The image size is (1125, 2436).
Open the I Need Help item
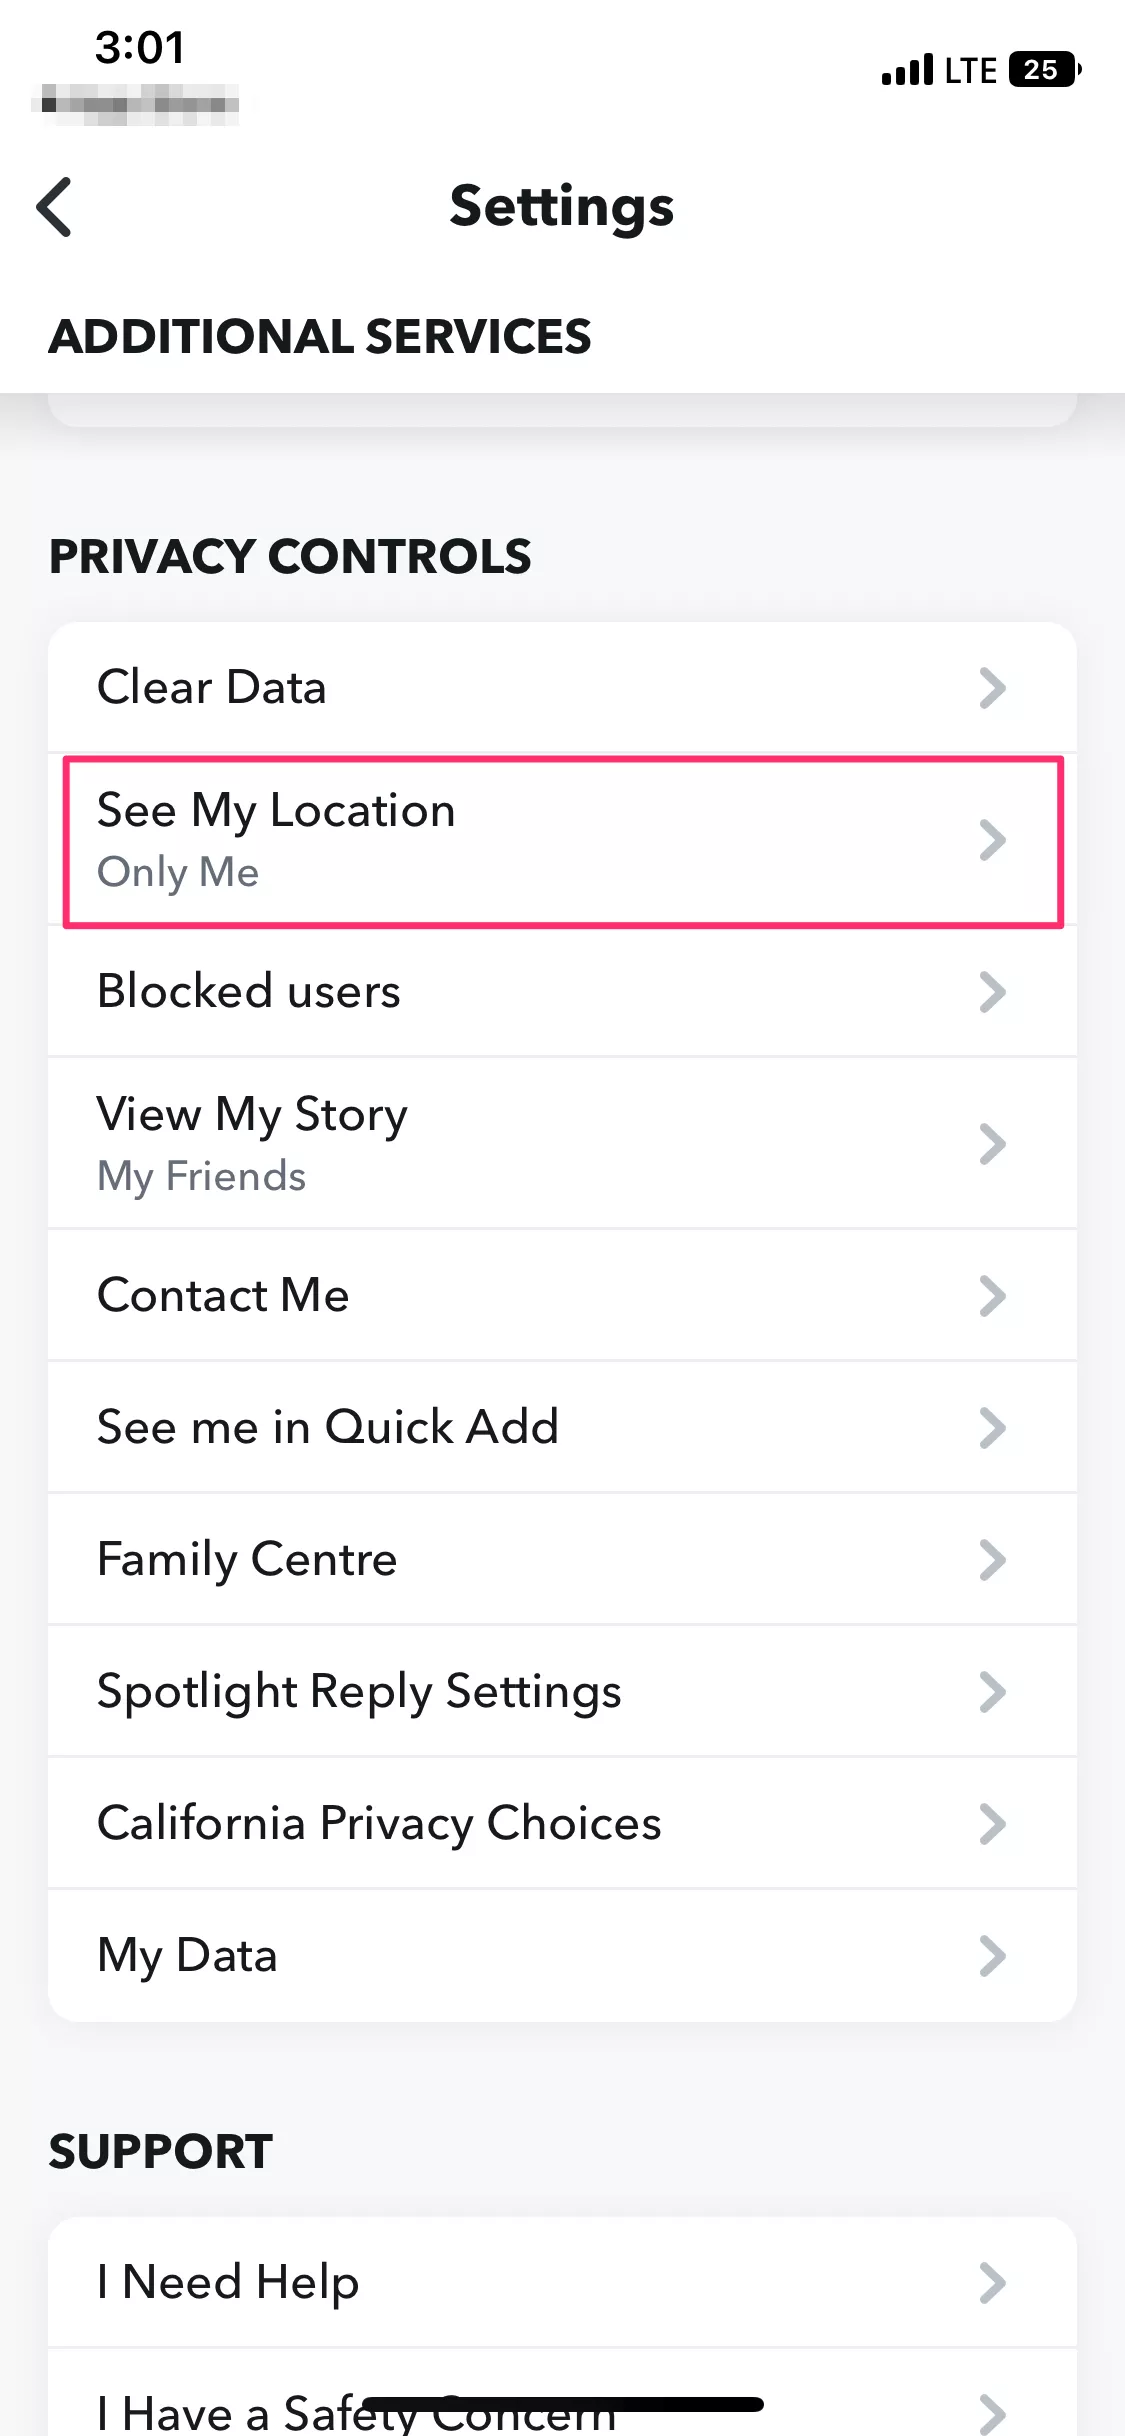click(x=562, y=2282)
